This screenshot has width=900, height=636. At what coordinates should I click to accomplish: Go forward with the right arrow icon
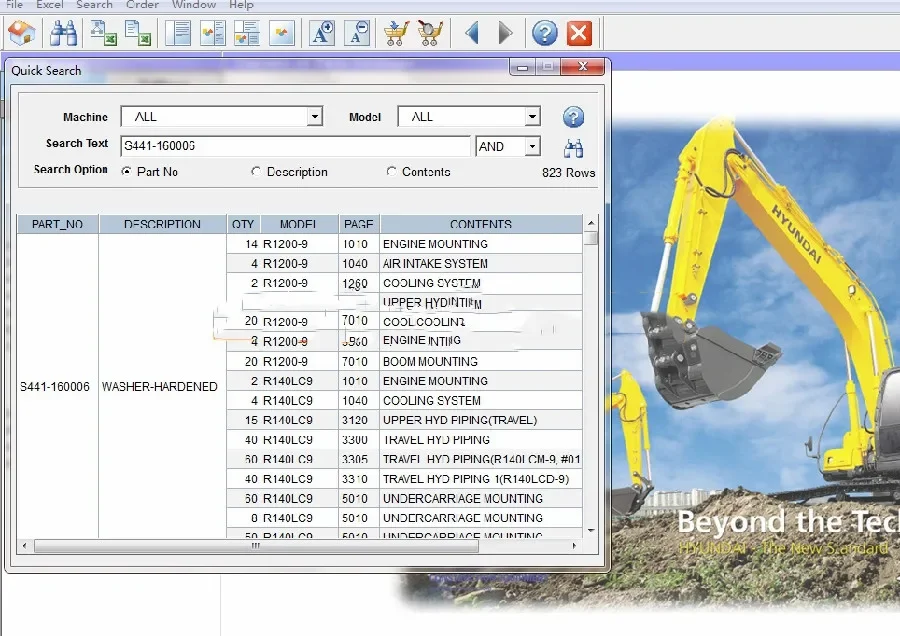505,33
